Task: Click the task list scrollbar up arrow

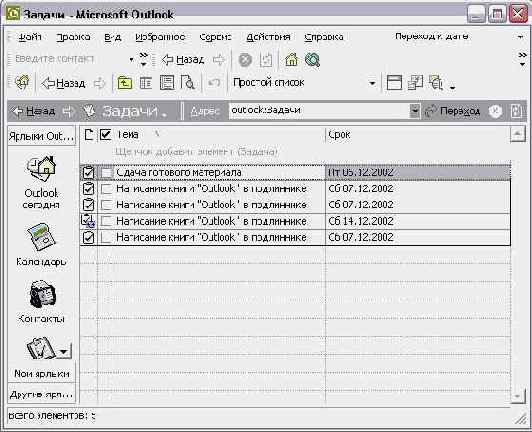Action: (x=517, y=135)
